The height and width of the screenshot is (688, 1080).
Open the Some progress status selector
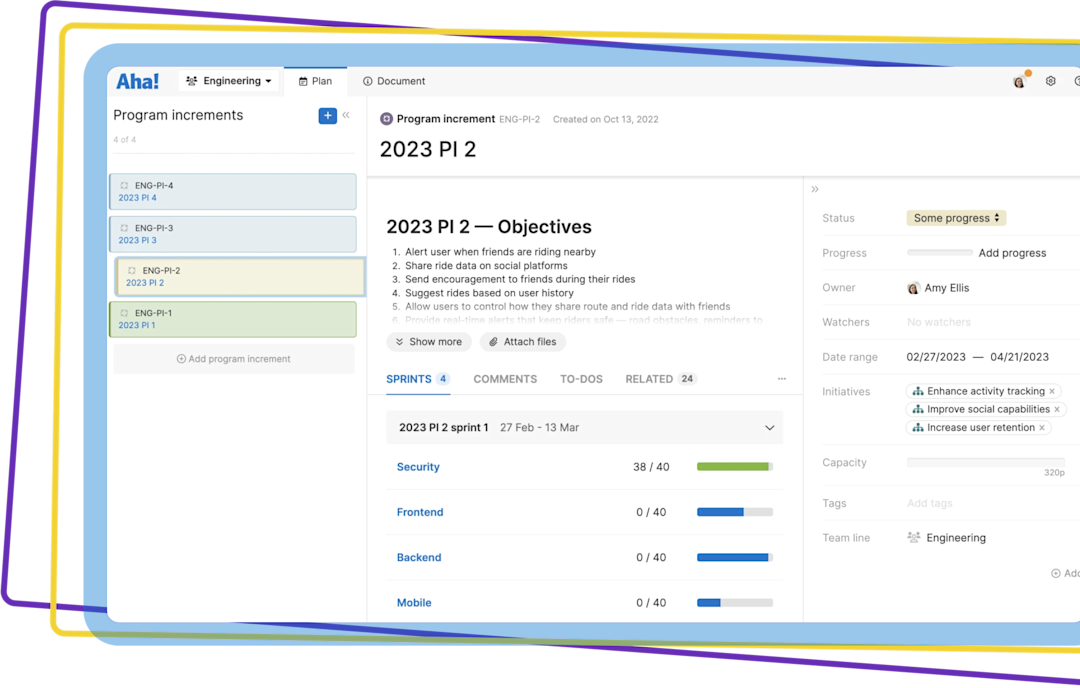pos(956,217)
